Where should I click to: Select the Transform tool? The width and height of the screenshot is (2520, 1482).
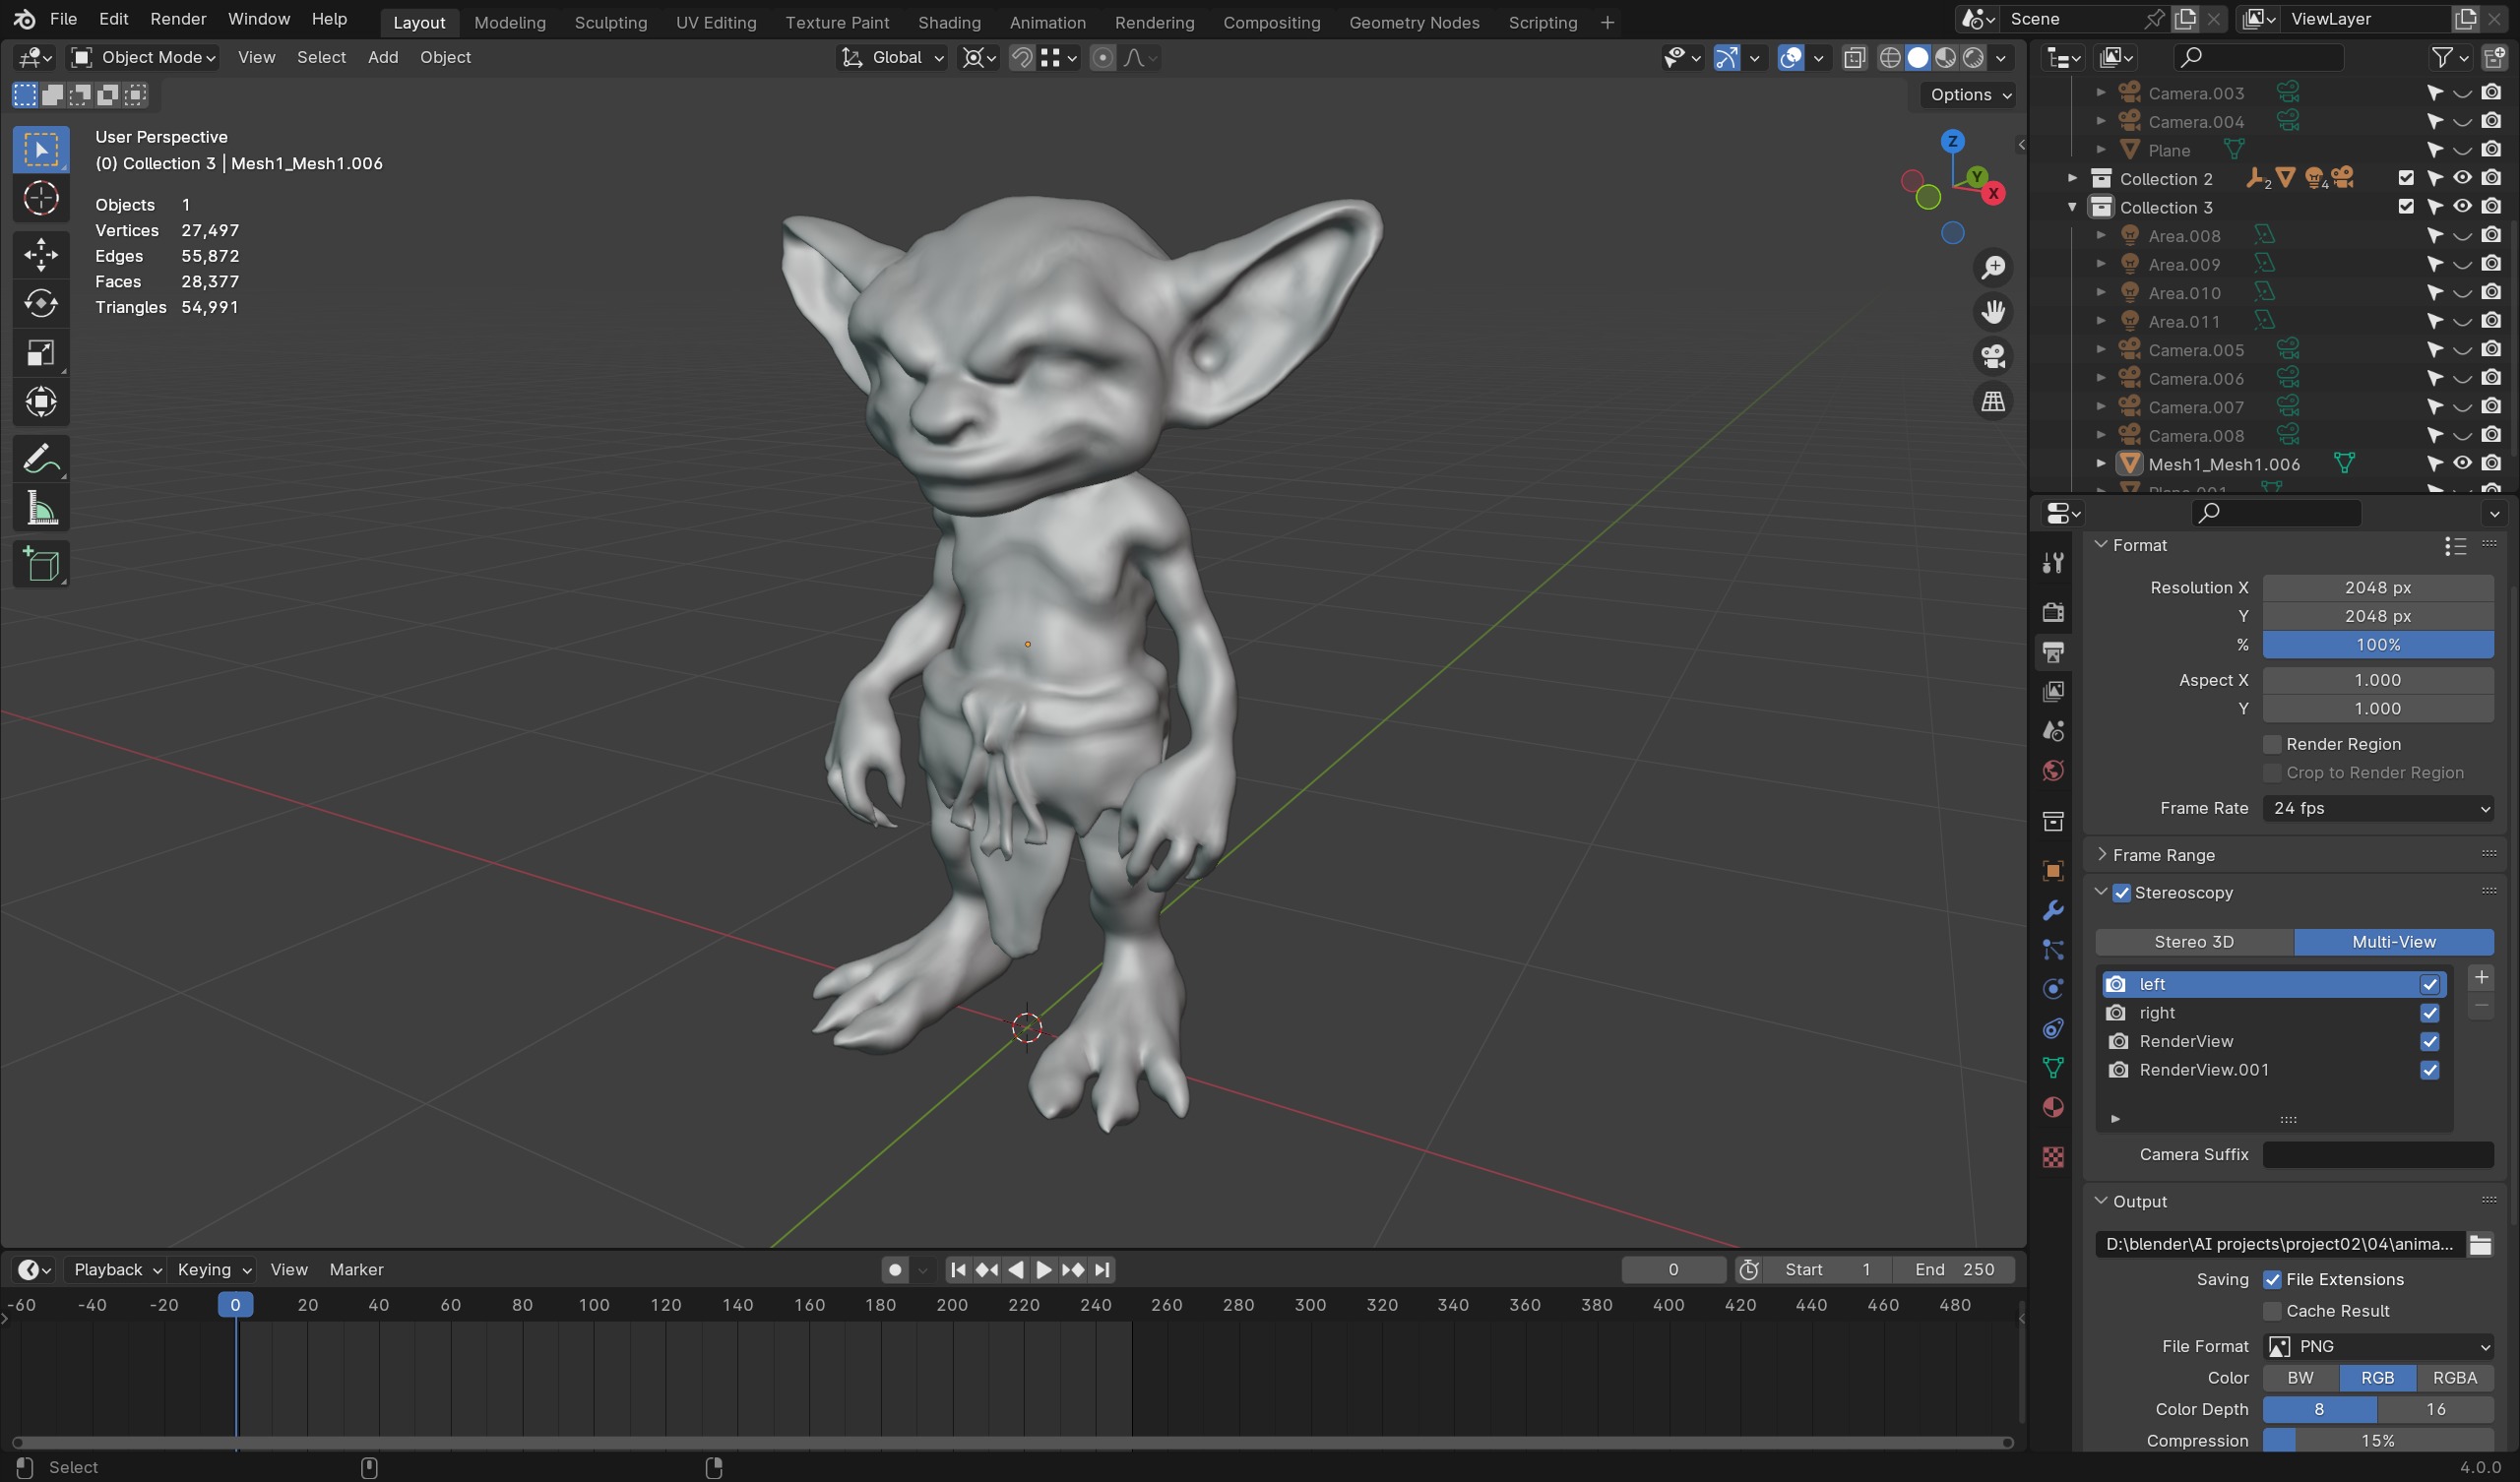click(41, 402)
